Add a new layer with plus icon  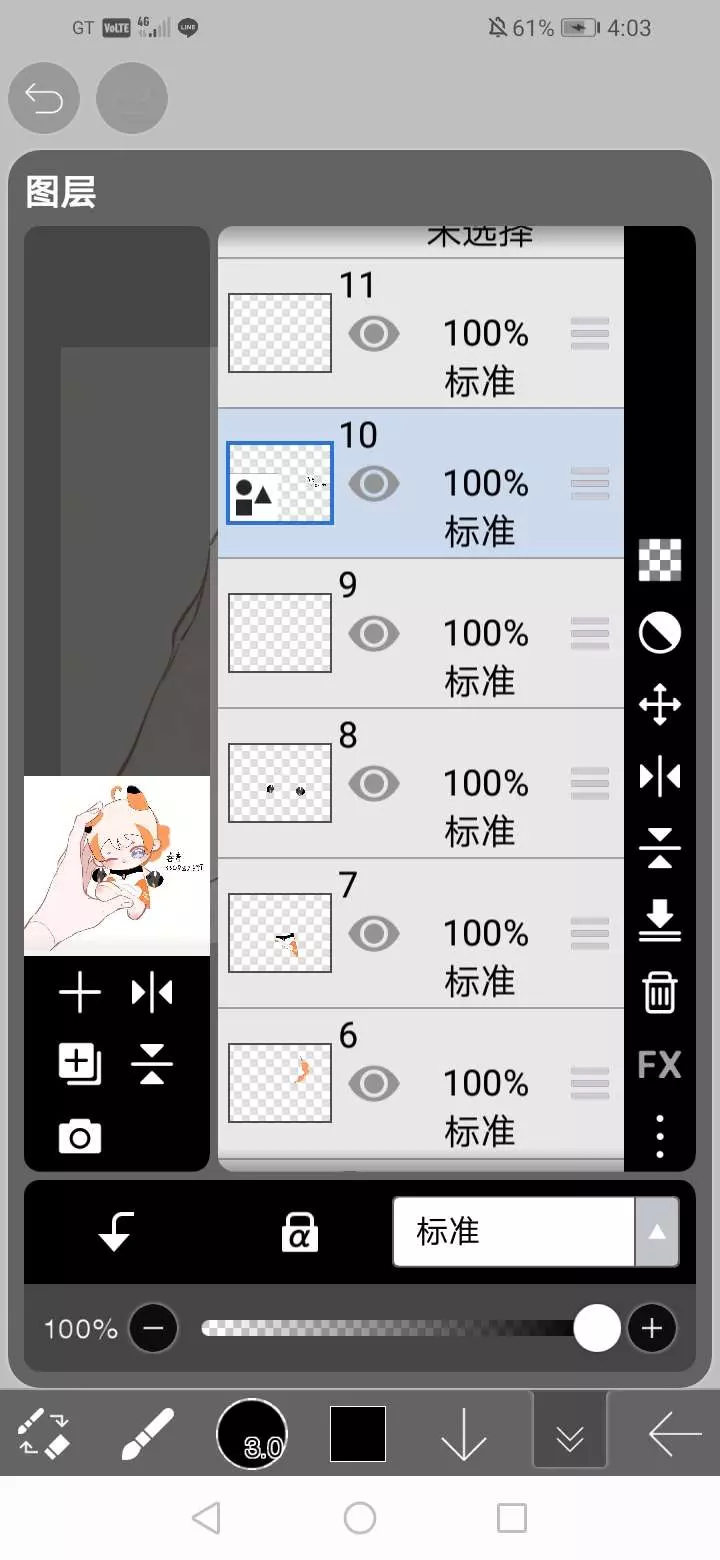coord(80,993)
